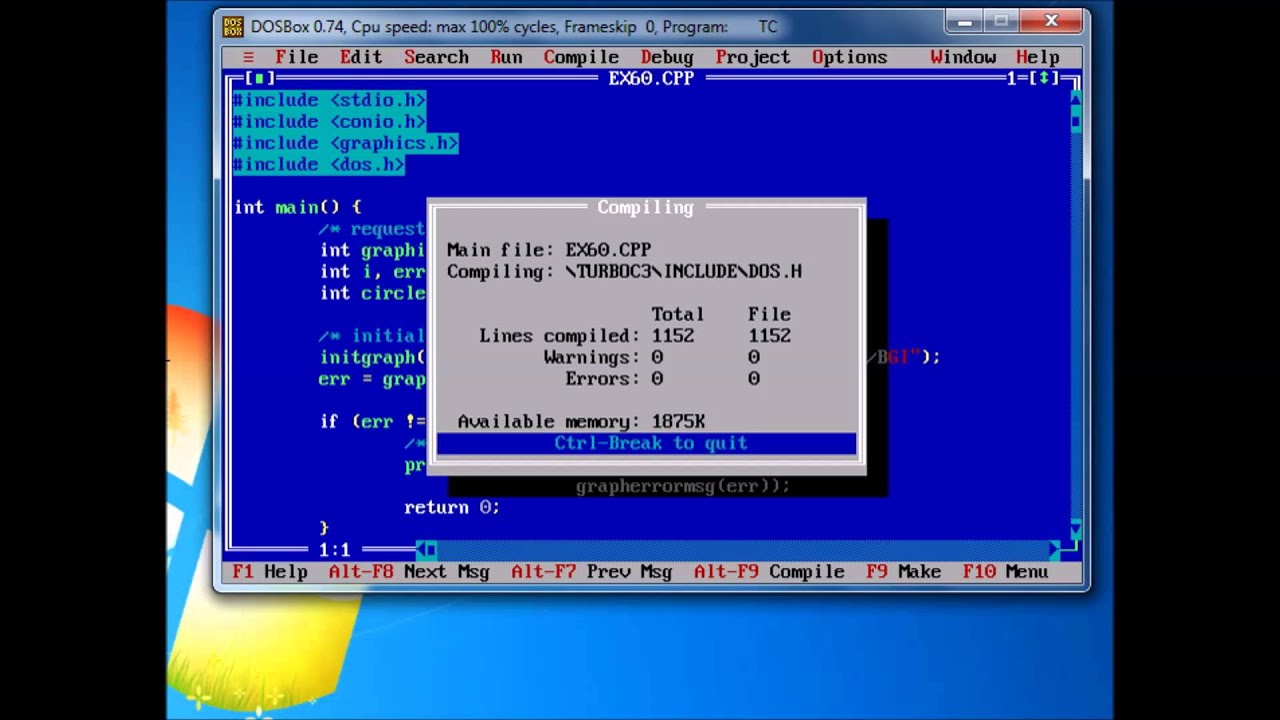This screenshot has width=1280, height=720.
Task: Open the Help menu
Action: tap(1038, 57)
